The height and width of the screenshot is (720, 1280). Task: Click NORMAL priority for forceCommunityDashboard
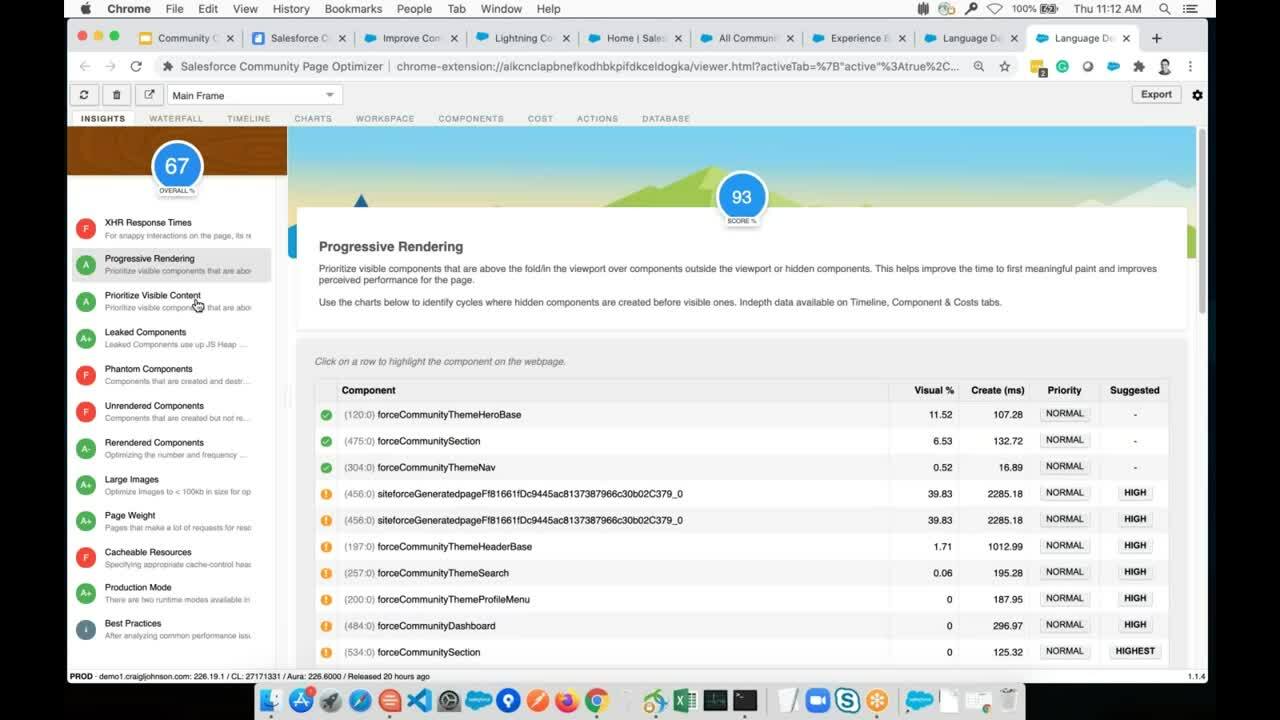pyautogui.click(x=1064, y=625)
